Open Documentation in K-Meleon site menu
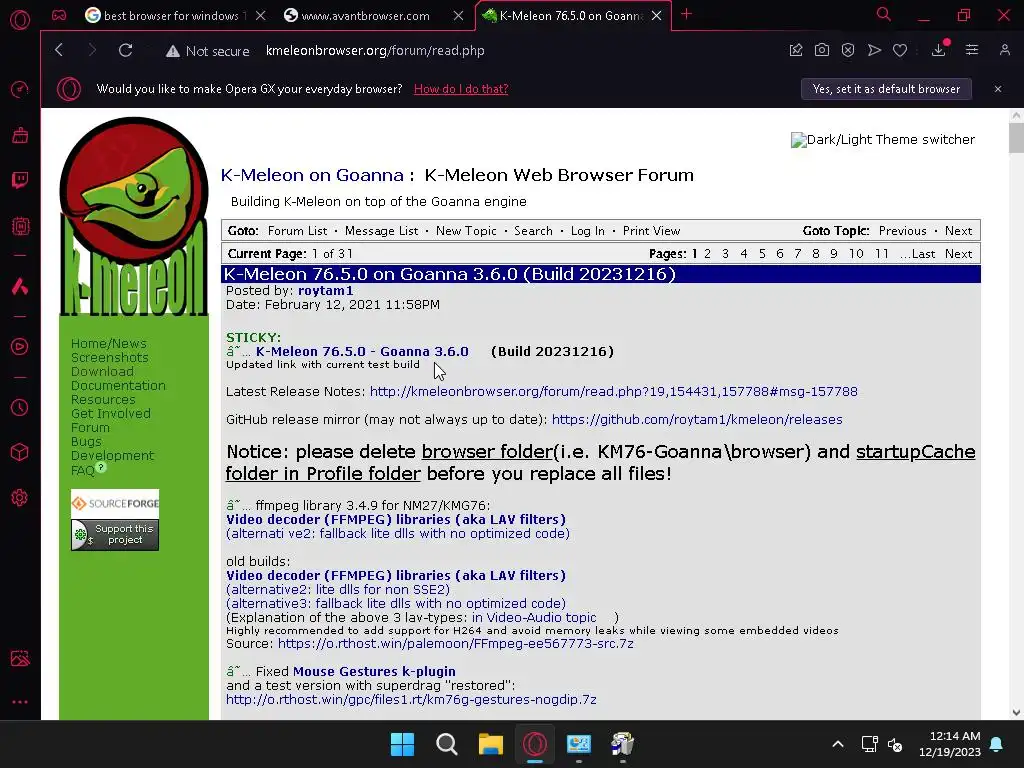 118,385
